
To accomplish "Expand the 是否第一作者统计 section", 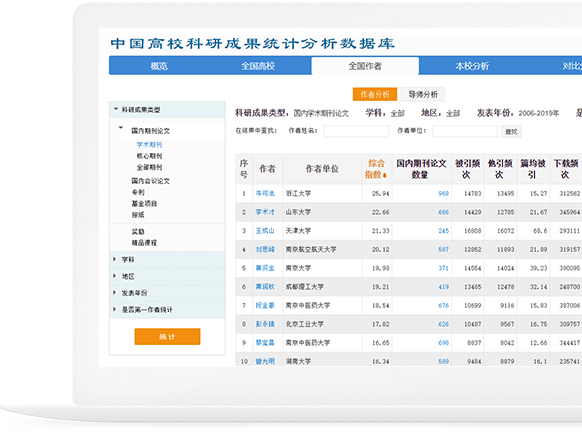I will pyautogui.click(x=115, y=309).
